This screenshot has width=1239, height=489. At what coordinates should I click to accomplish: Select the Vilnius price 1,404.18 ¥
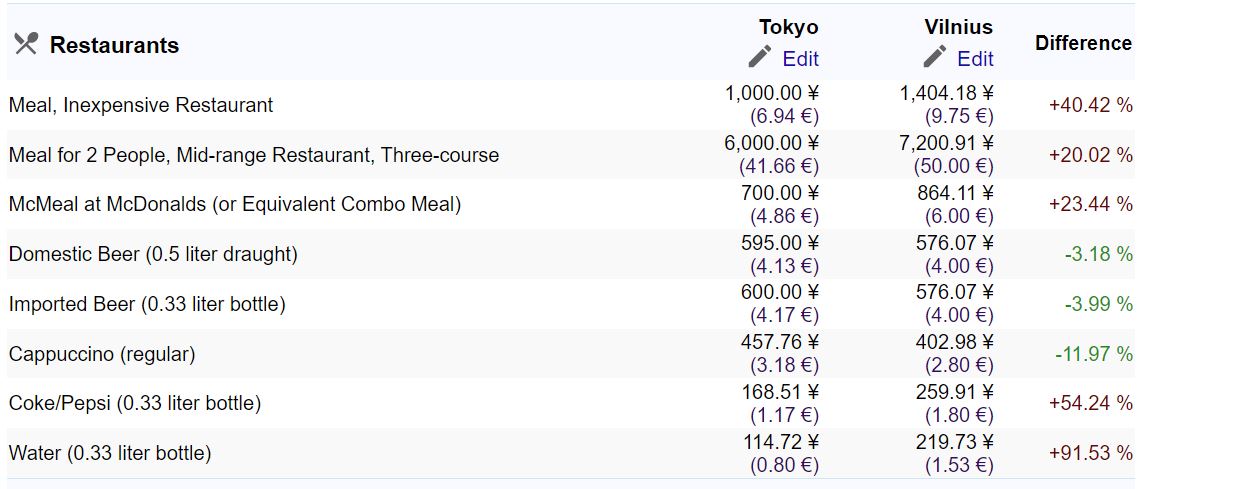pos(946,93)
